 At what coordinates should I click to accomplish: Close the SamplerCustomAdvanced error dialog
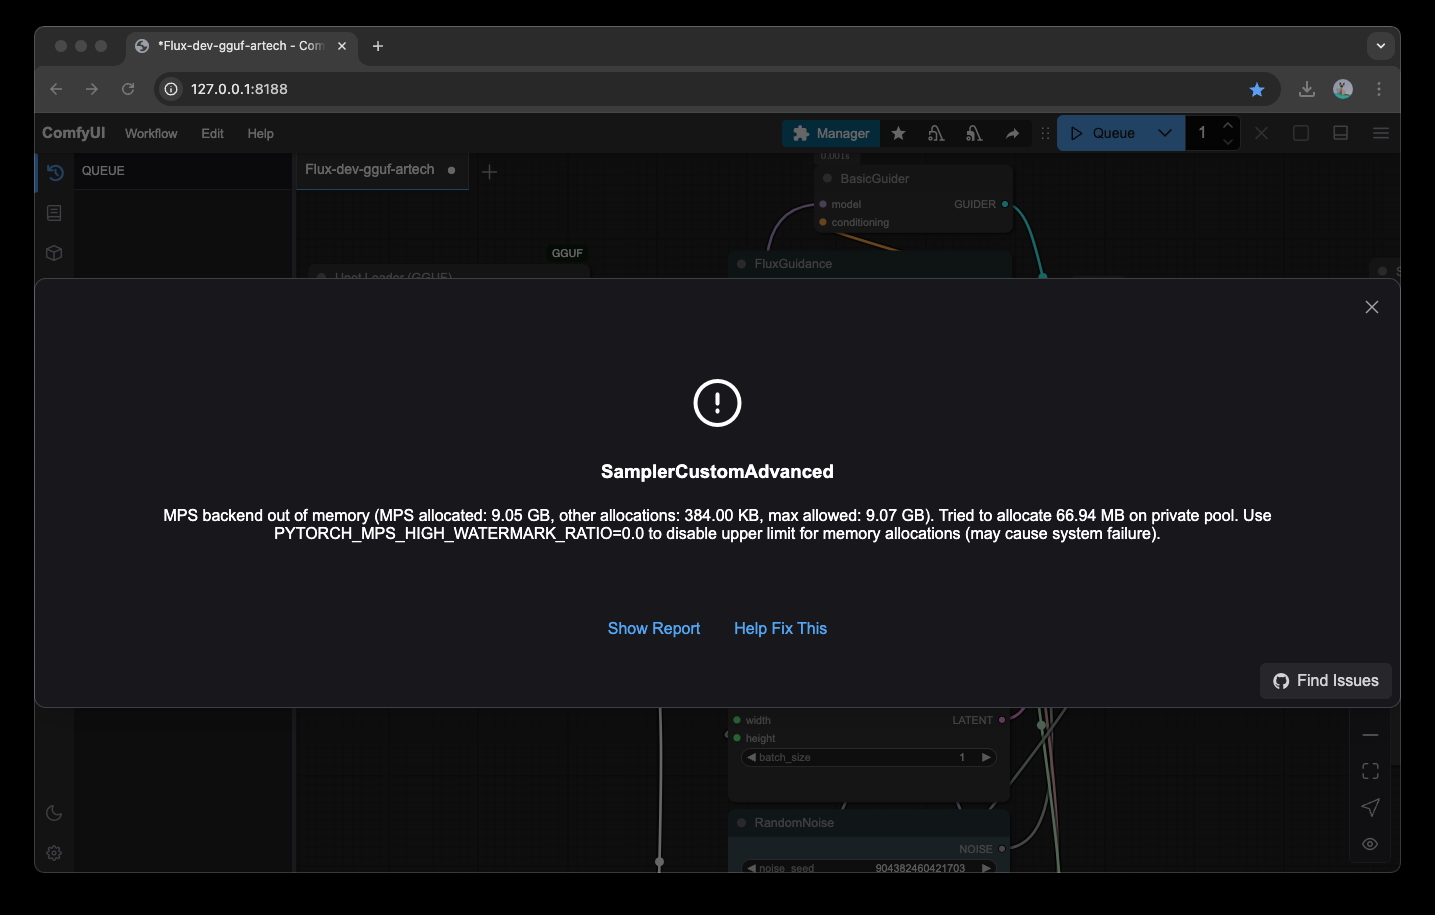coord(1371,307)
